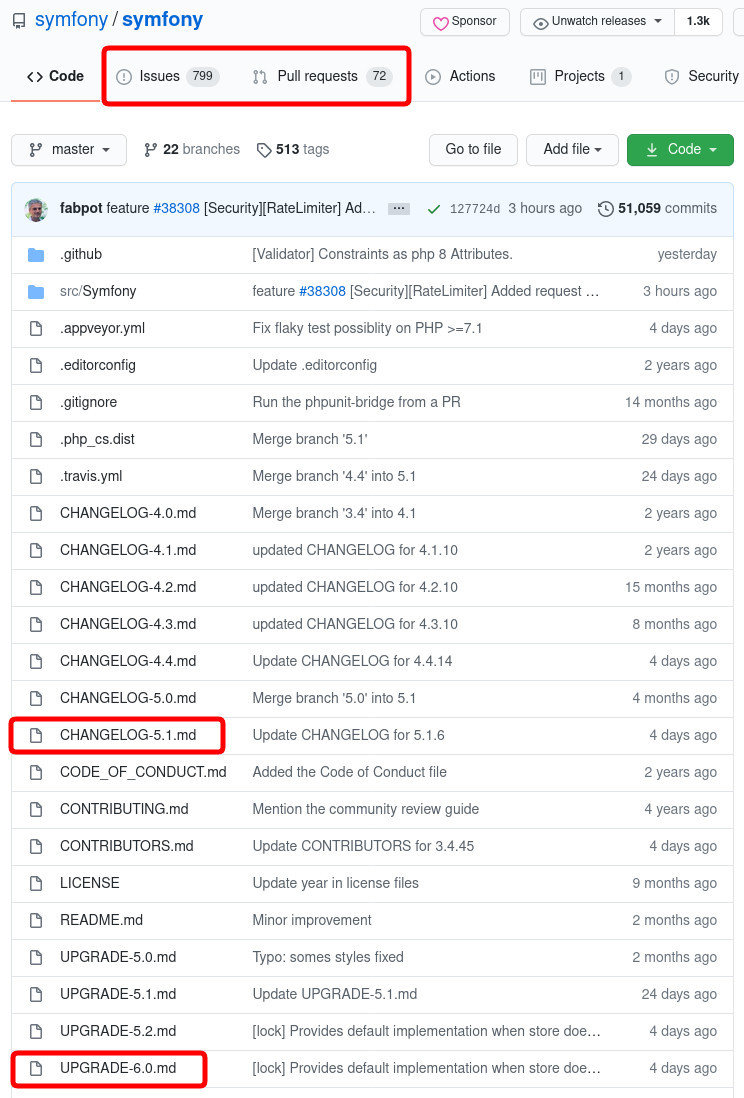
Task: Click the file icon next to .php_cs.dist
Action: (36, 440)
